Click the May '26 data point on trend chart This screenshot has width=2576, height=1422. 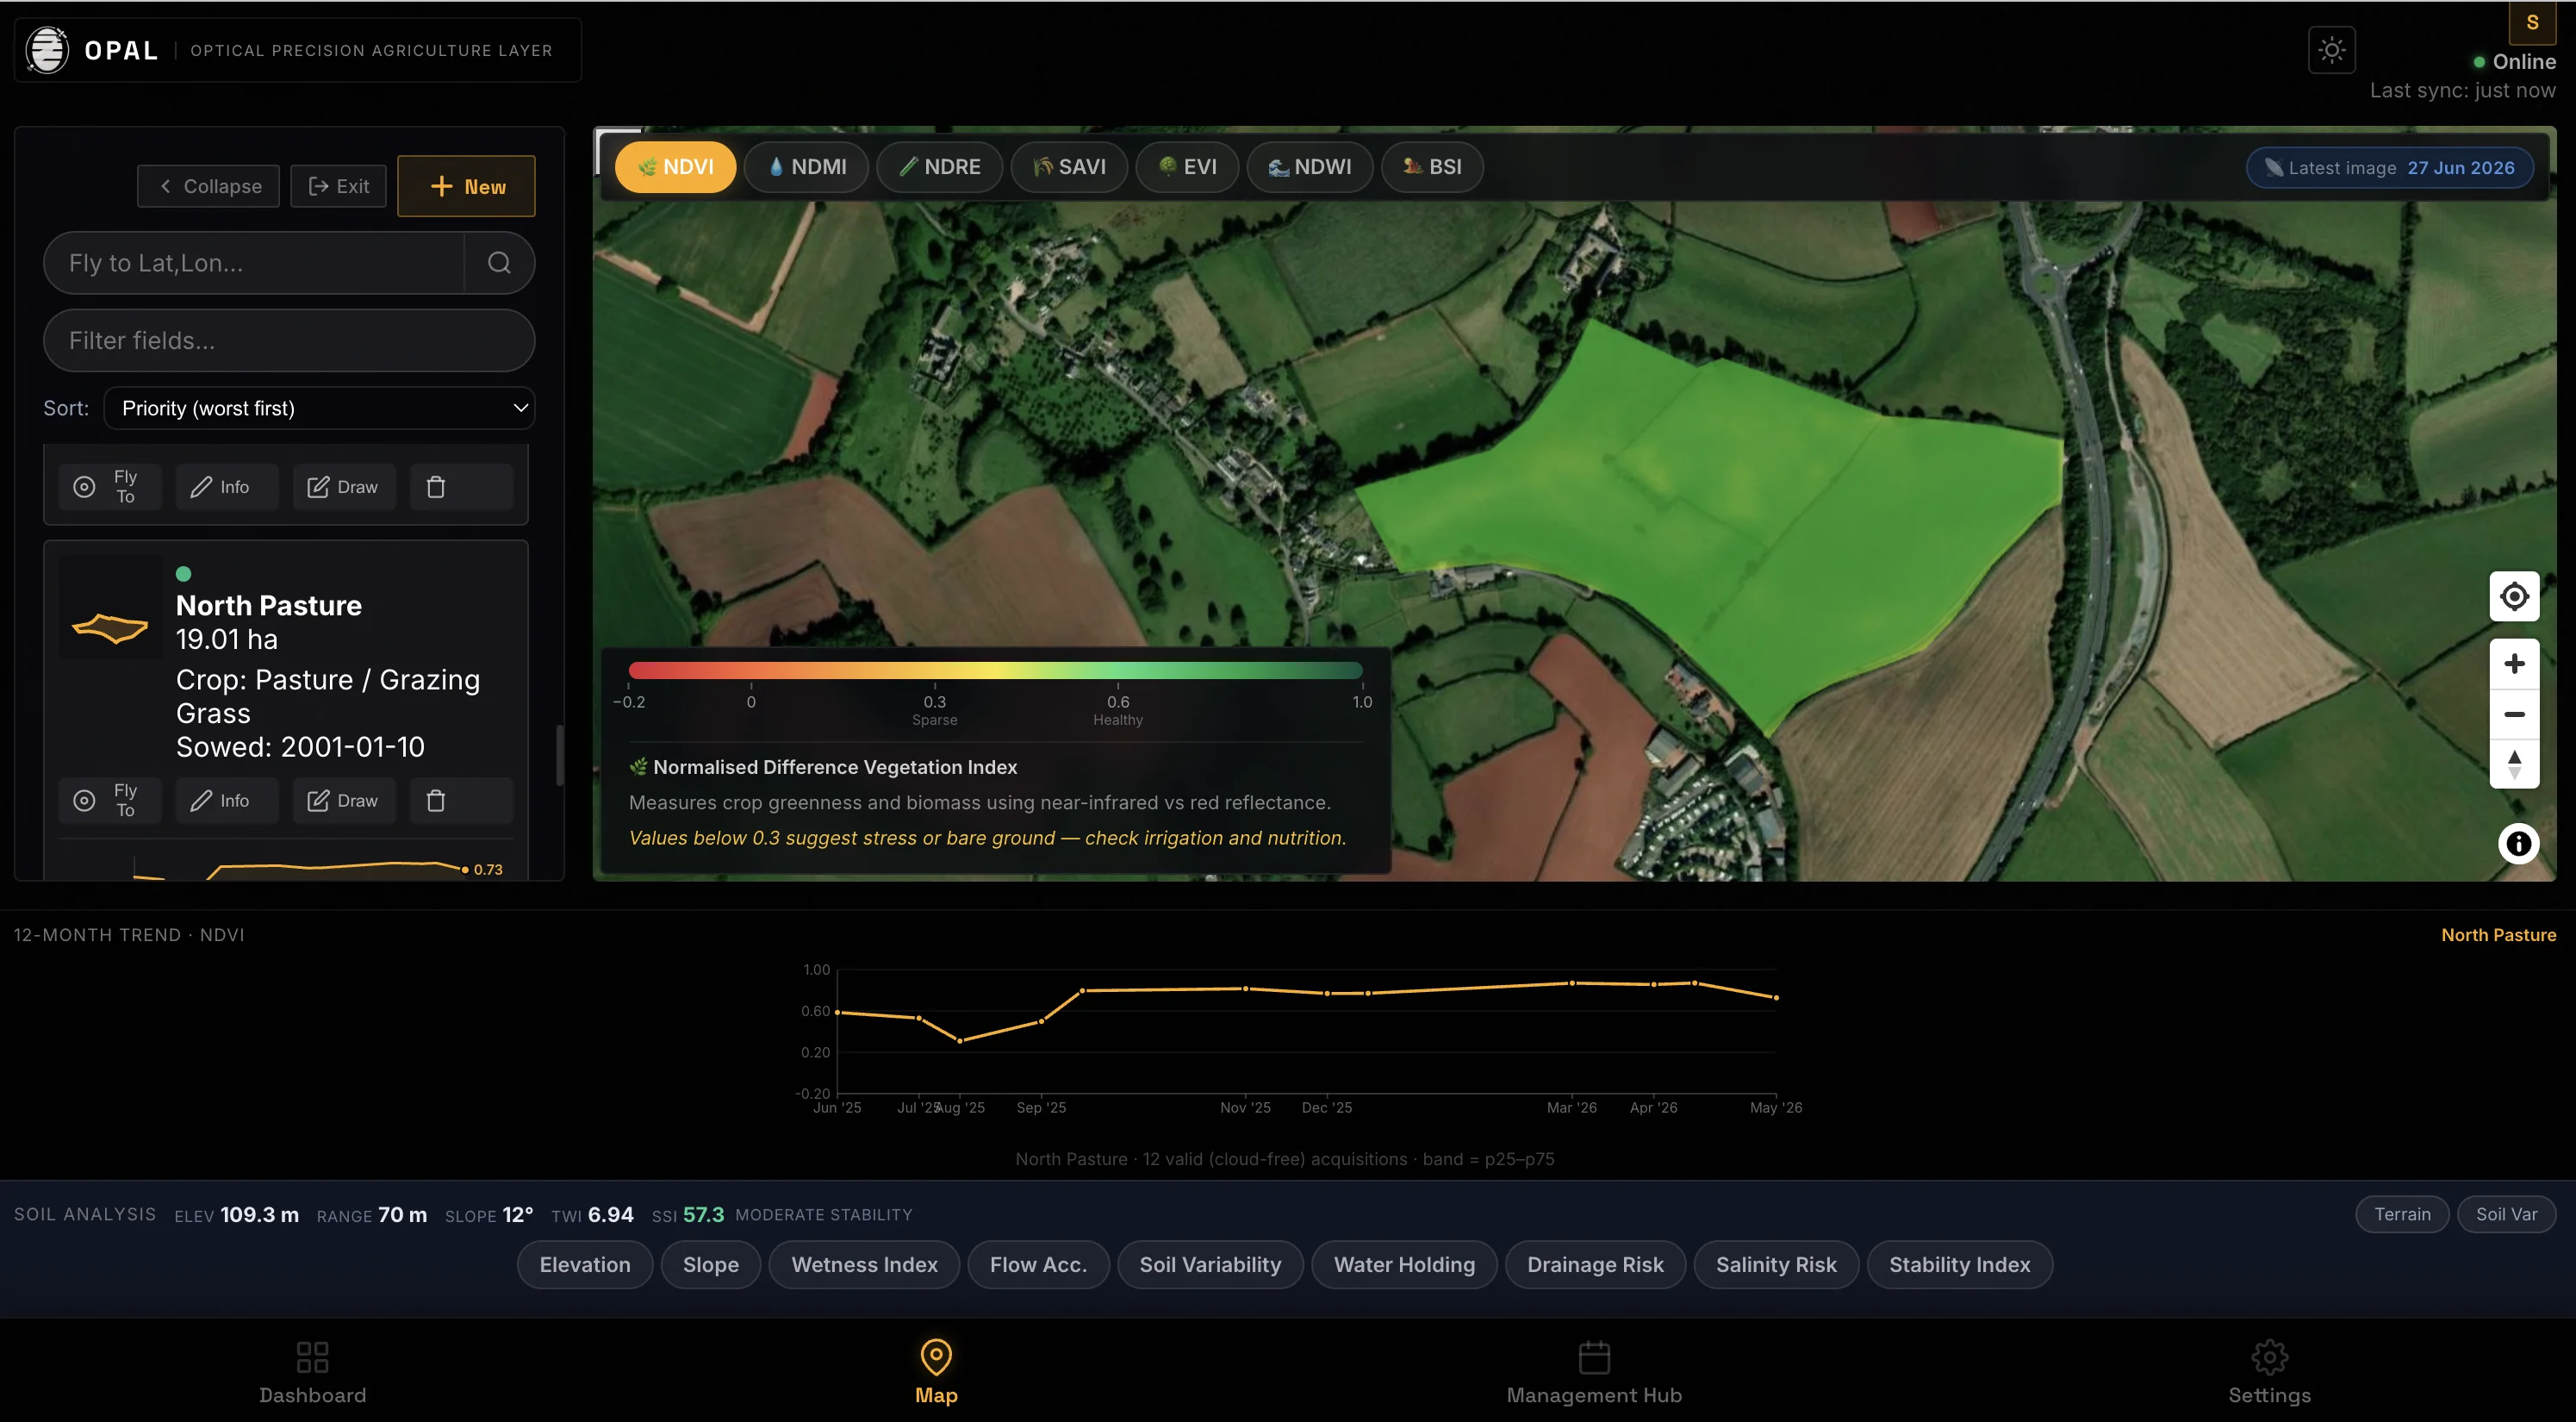click(x=1776, y=997)
